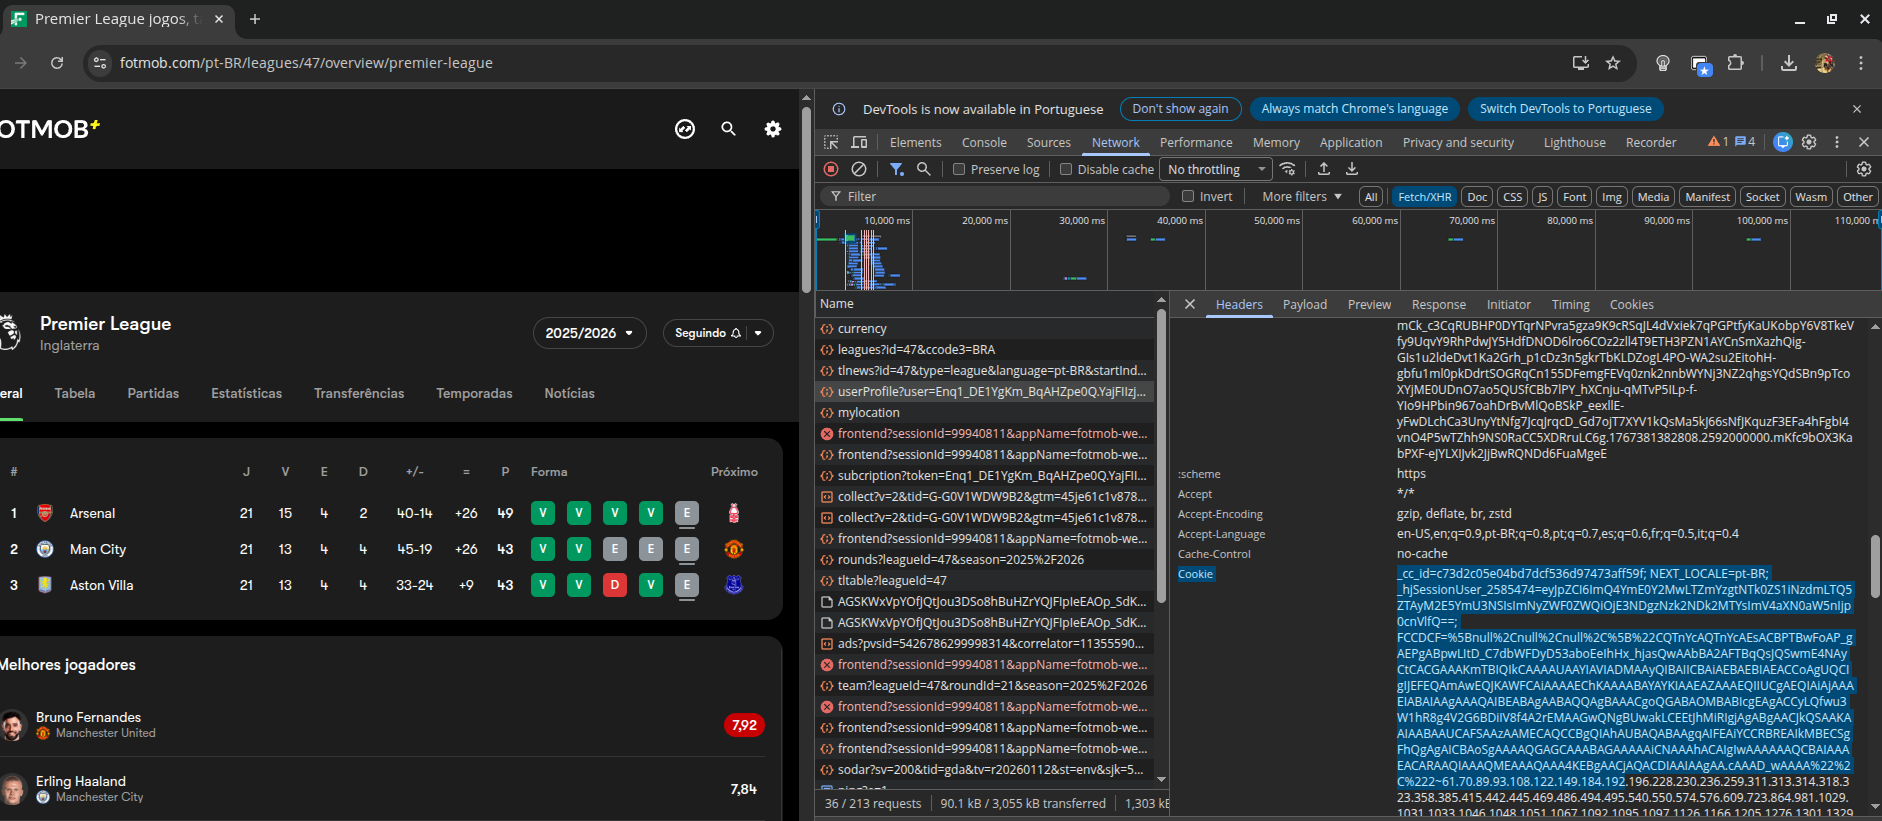Viewport: 1882px width, 821px height.
Task: Click the request list vertical scrollbar
Action: (1161, 455)
